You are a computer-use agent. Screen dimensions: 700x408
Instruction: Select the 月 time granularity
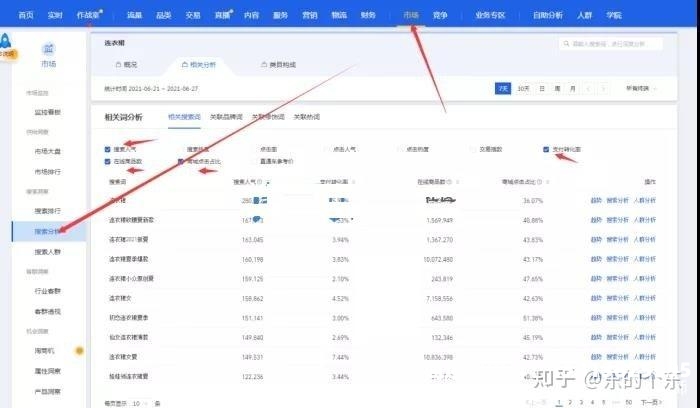pos(573,89)
